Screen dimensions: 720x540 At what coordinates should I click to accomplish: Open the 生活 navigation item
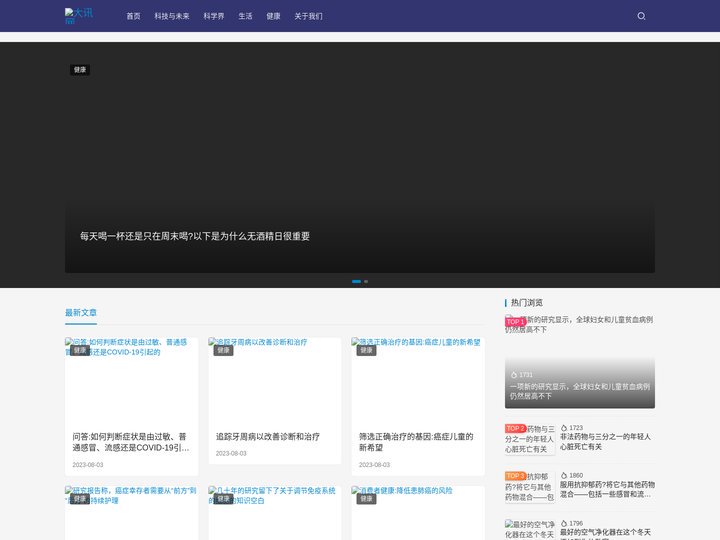245,16
